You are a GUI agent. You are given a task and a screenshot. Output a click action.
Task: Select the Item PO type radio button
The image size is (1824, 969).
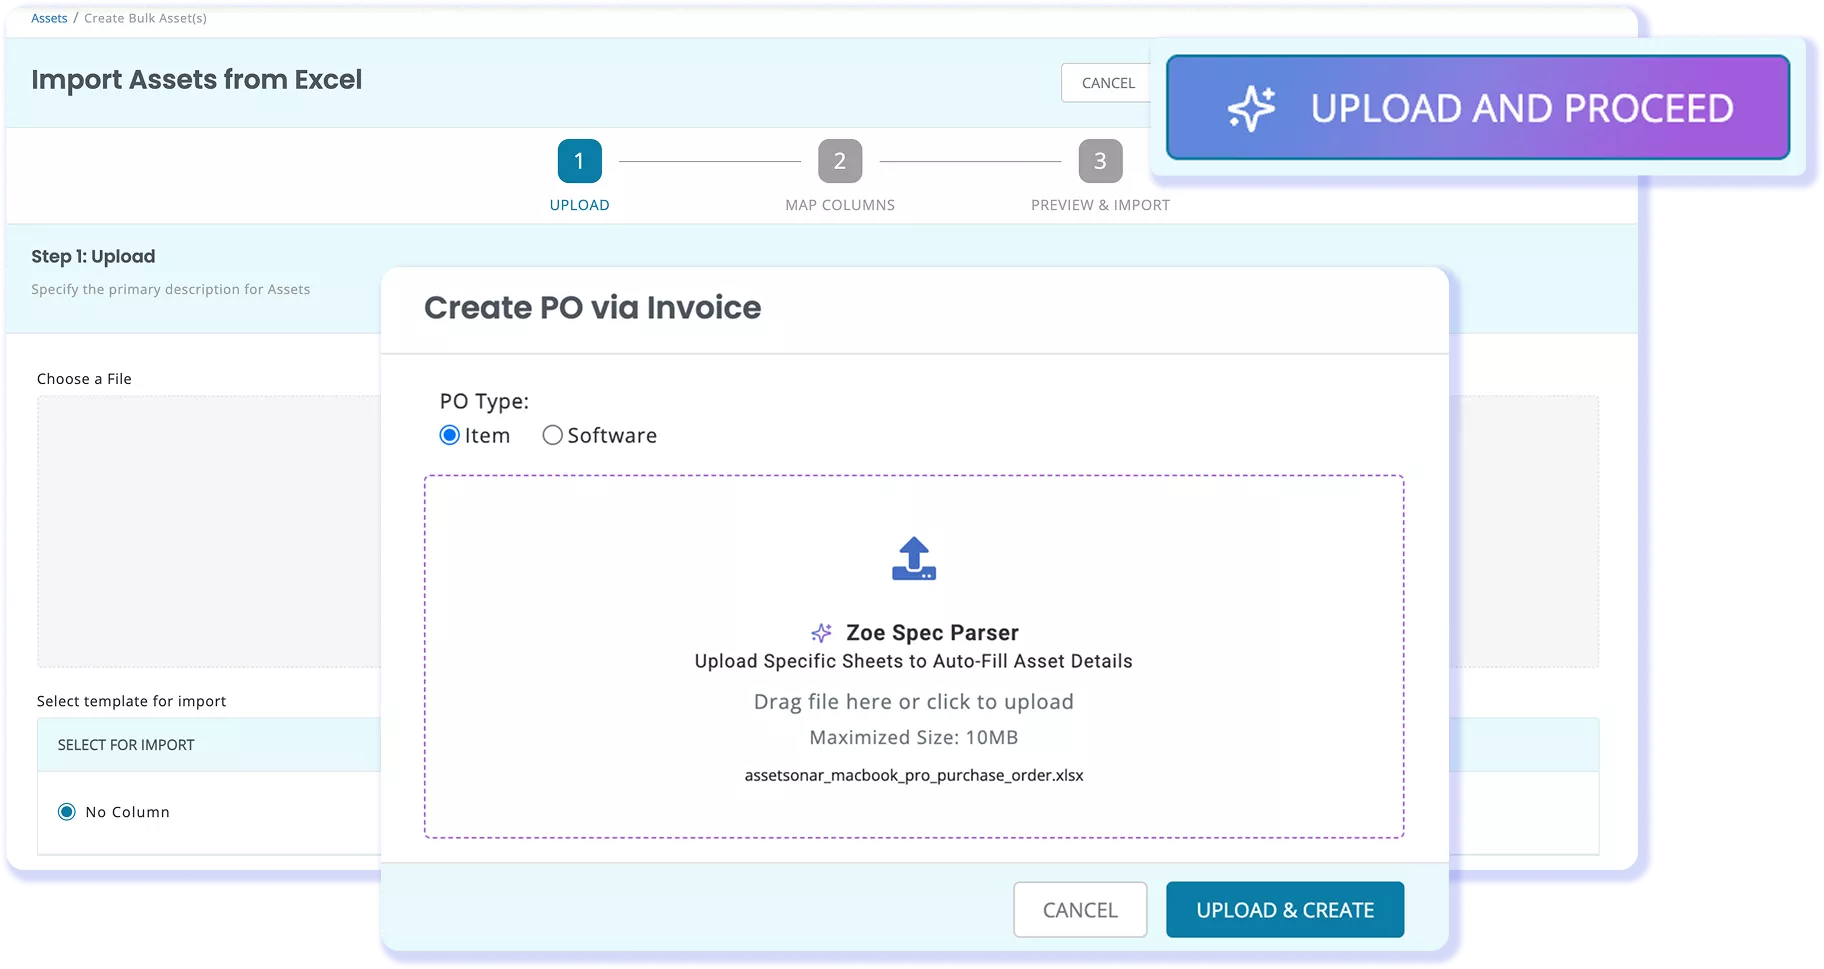point(450,435)
